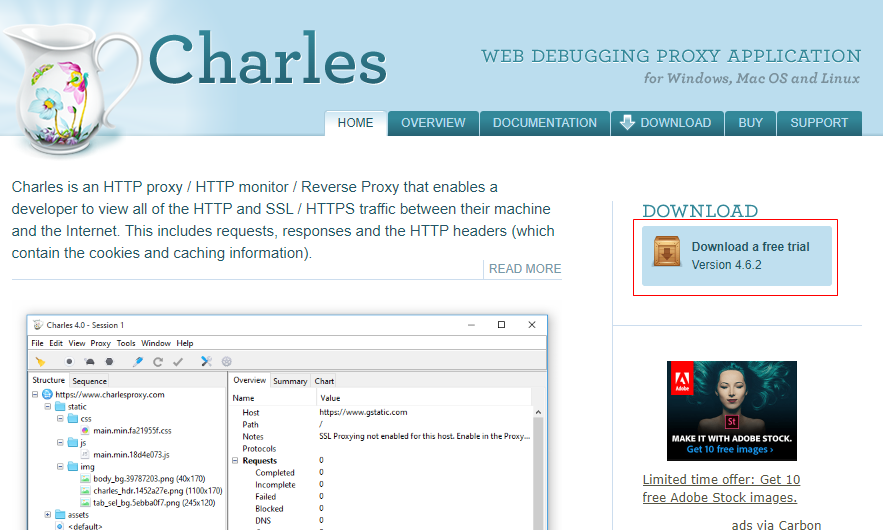883x530 pixels.
Task: Collapse the Requests row in Overview
Action: click(236, 461)
